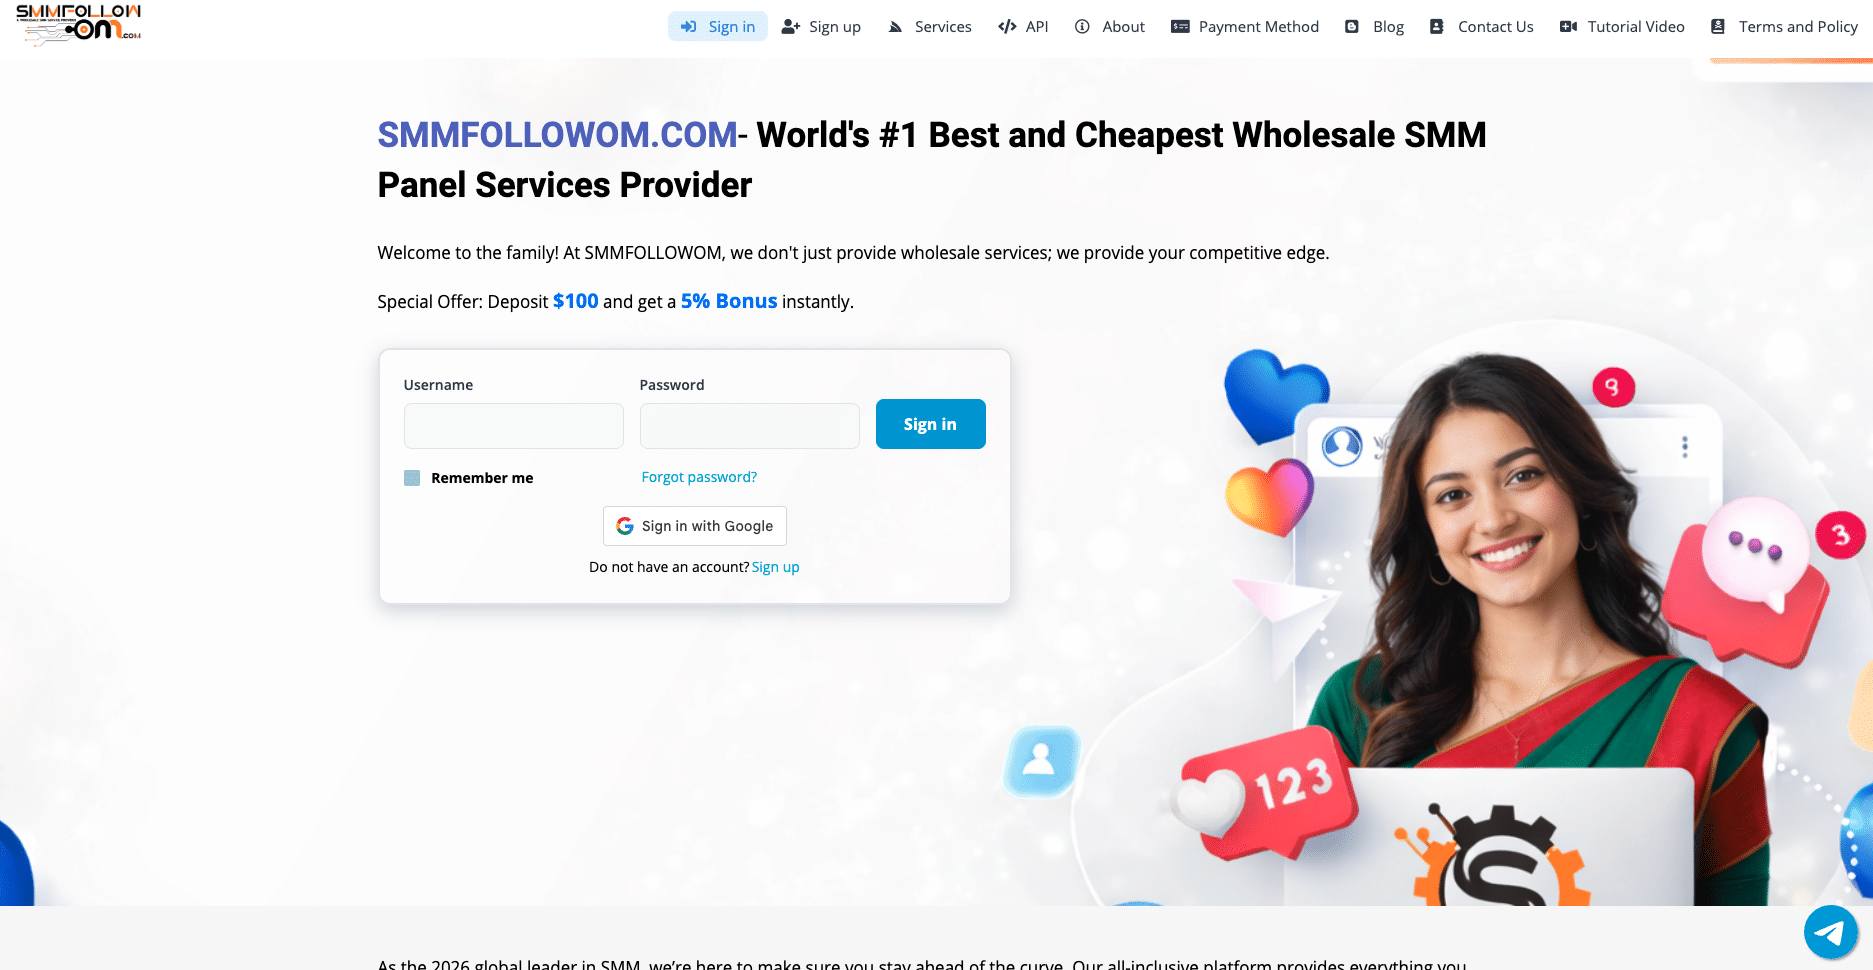Open the Blog page from navbar
The image size is (1873, 970).
pyautogui.click(x=1375, y=27)
